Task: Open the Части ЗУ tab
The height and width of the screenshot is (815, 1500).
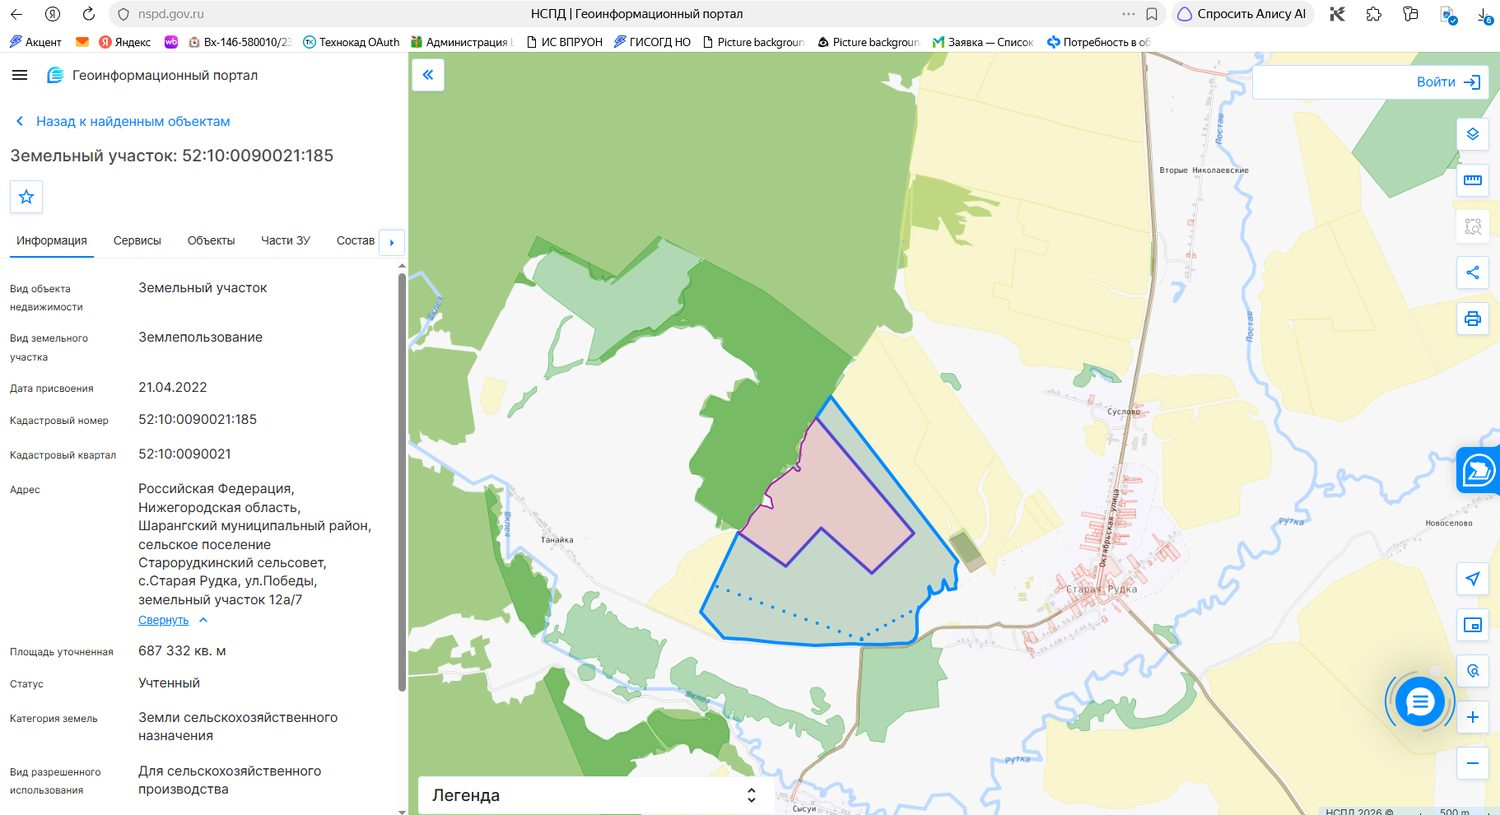Action: click(285, 241)
